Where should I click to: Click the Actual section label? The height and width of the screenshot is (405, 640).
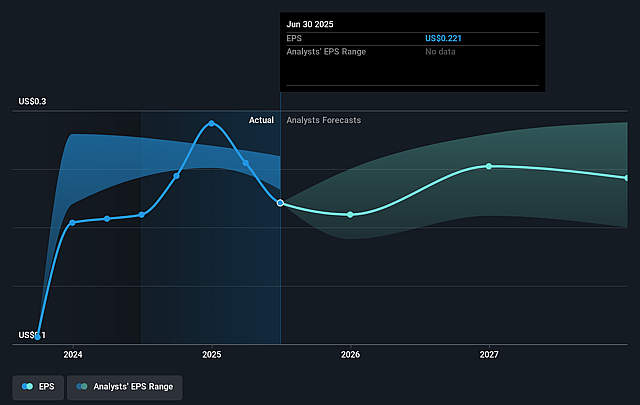point(261,120)
